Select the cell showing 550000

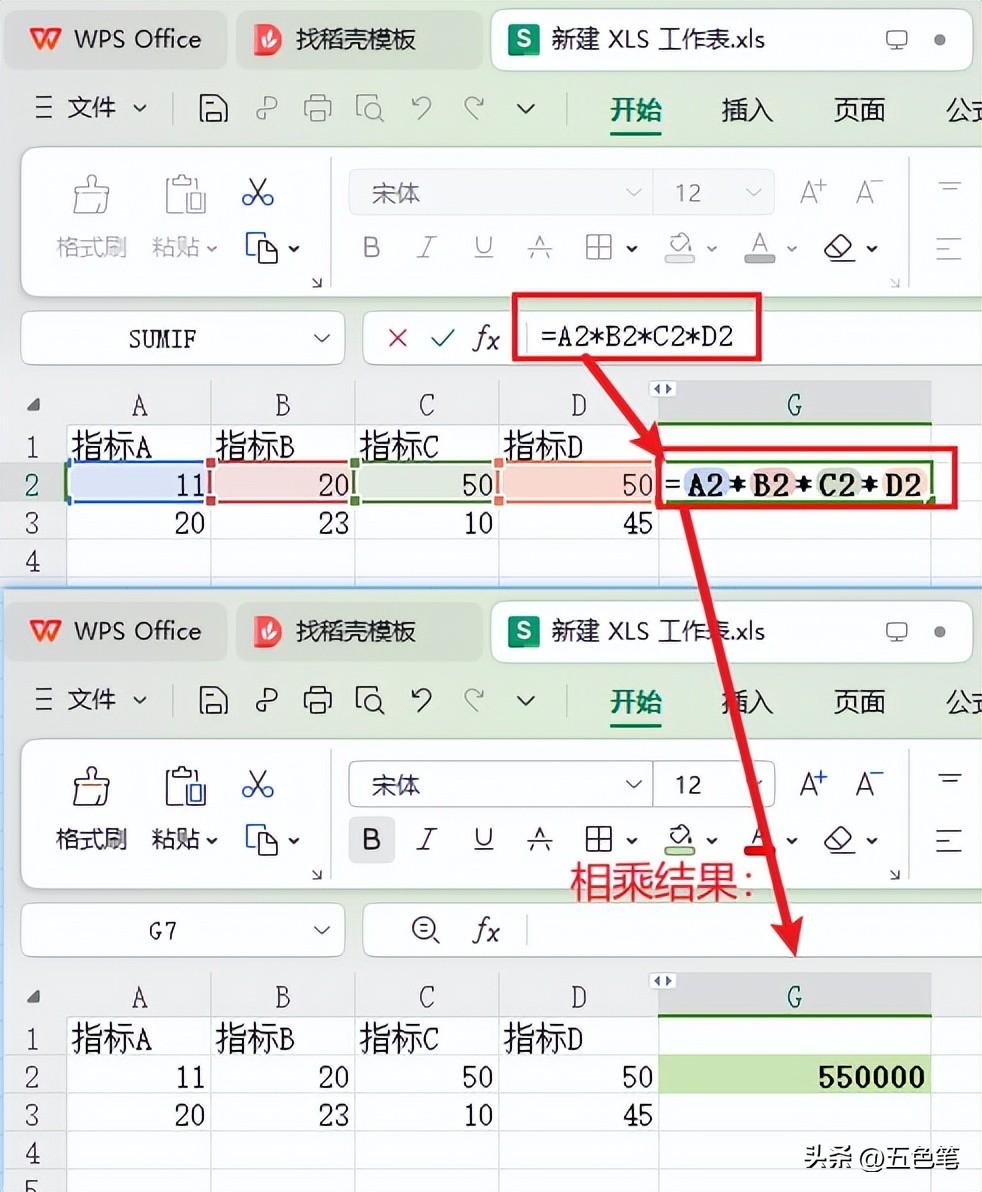(794, 1076)
